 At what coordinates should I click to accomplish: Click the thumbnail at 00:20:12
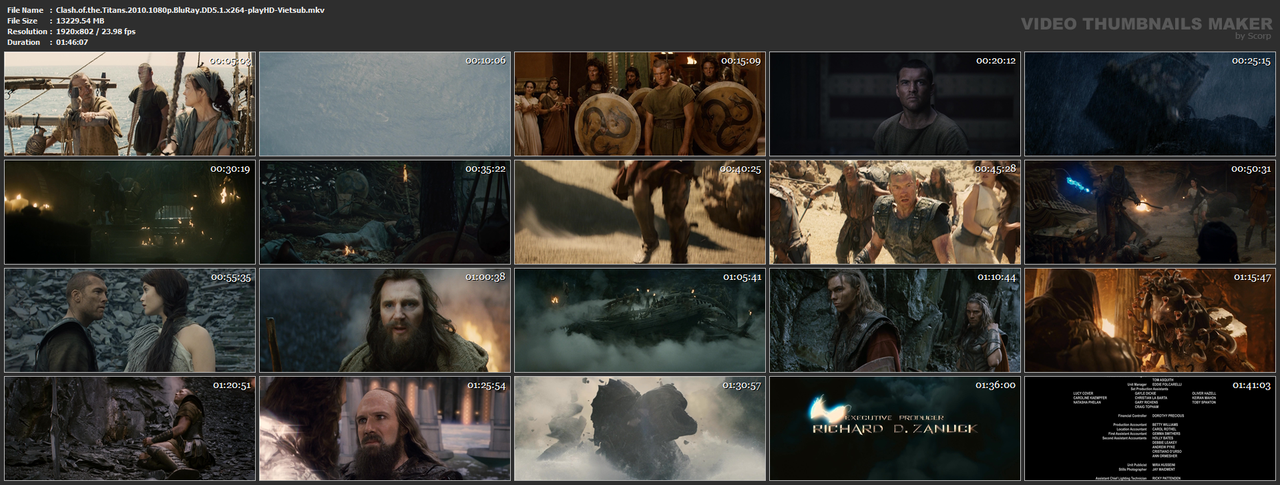(895, 104)
